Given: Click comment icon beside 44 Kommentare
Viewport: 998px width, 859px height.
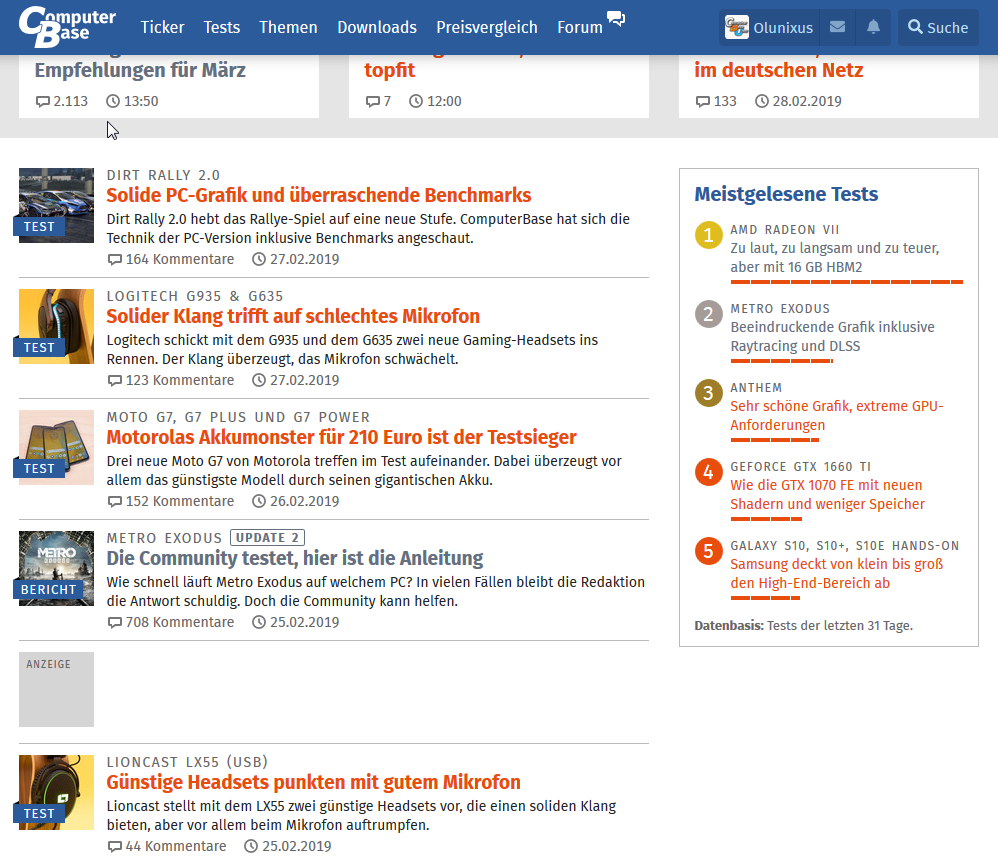Looking at the screenshot, I should [115, 846].
